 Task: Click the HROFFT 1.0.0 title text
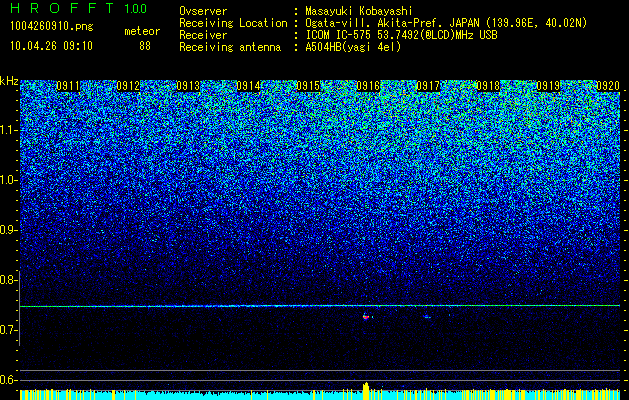tap(78, 8)
